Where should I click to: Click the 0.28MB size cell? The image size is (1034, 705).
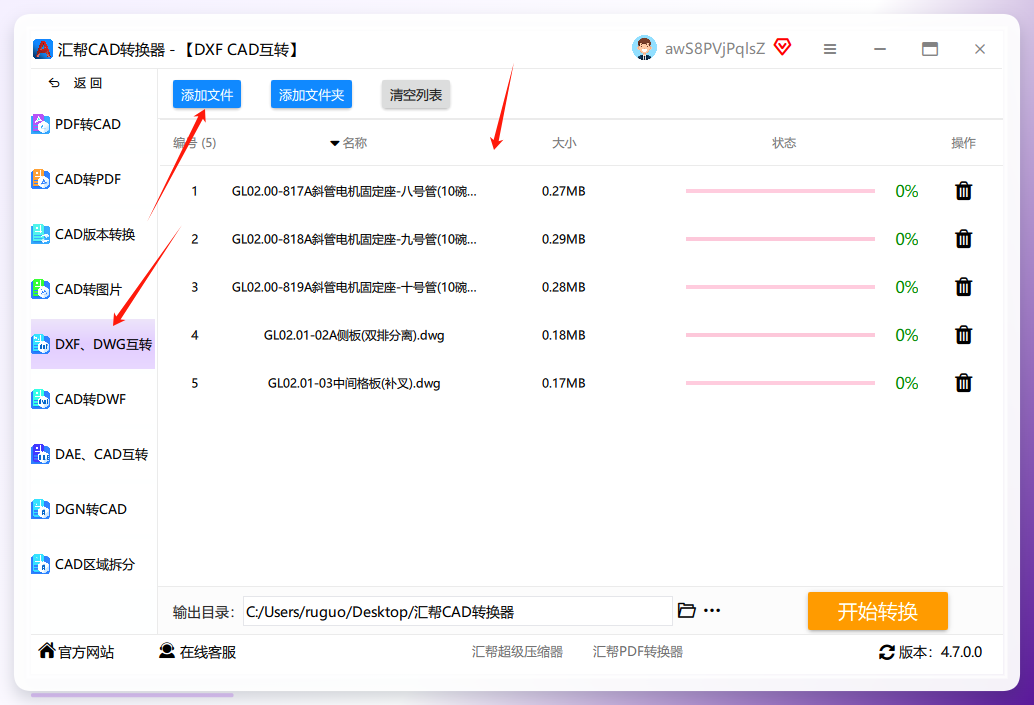click(x=564, y=287)
